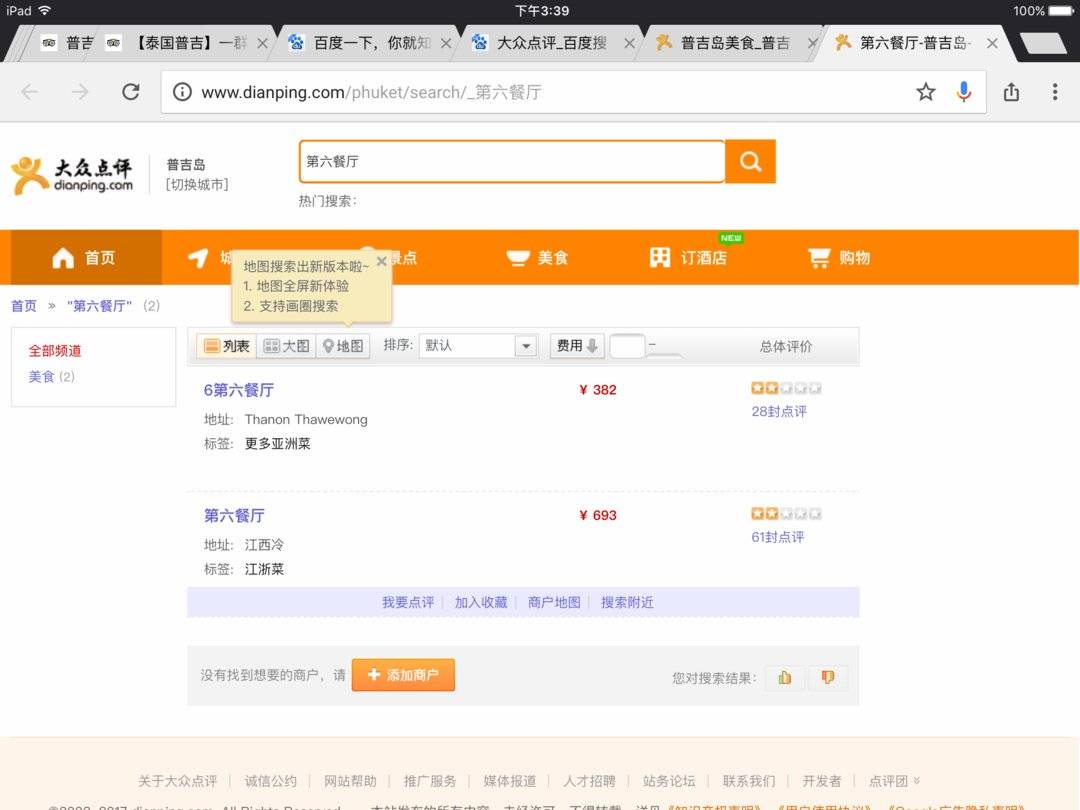
Task: Open the 6第六餐厅 restaurant link
Action: click(238, 390)
